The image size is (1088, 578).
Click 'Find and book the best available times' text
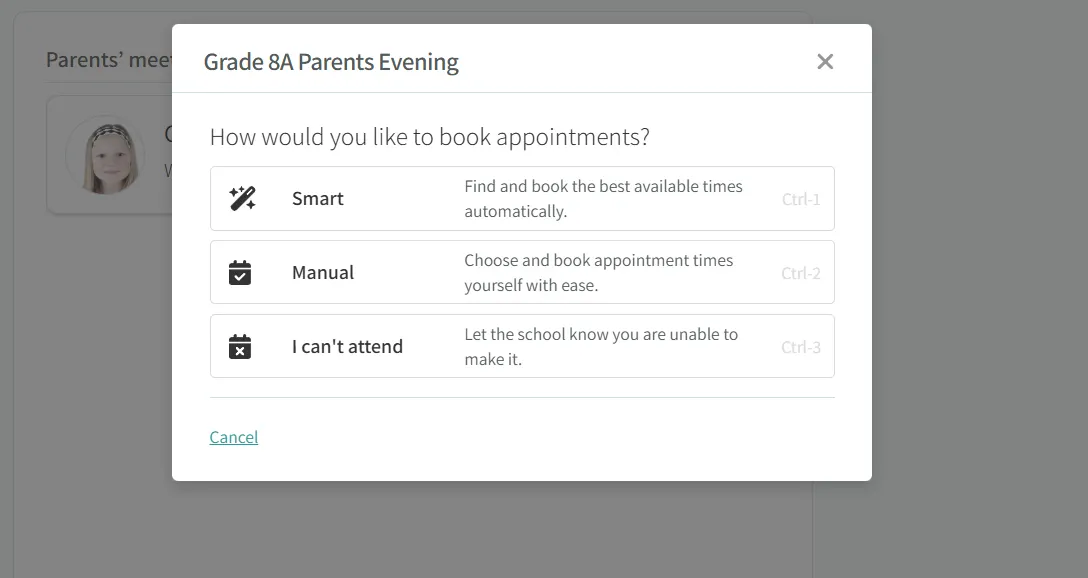coord(603,187)
